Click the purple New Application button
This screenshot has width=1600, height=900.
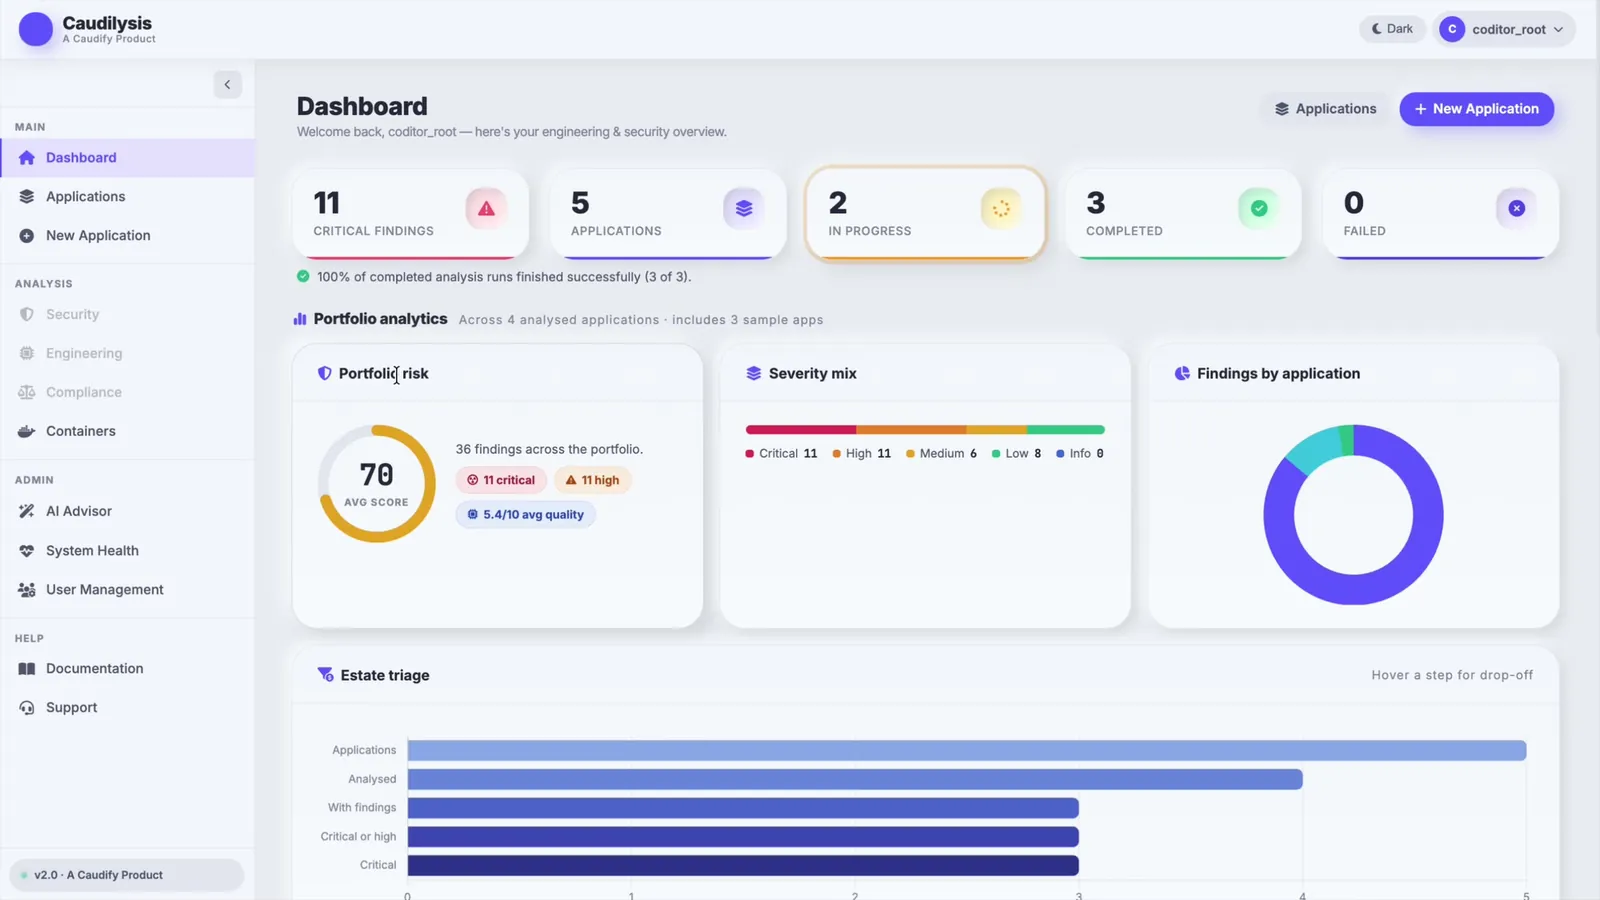coord(1476,109)
